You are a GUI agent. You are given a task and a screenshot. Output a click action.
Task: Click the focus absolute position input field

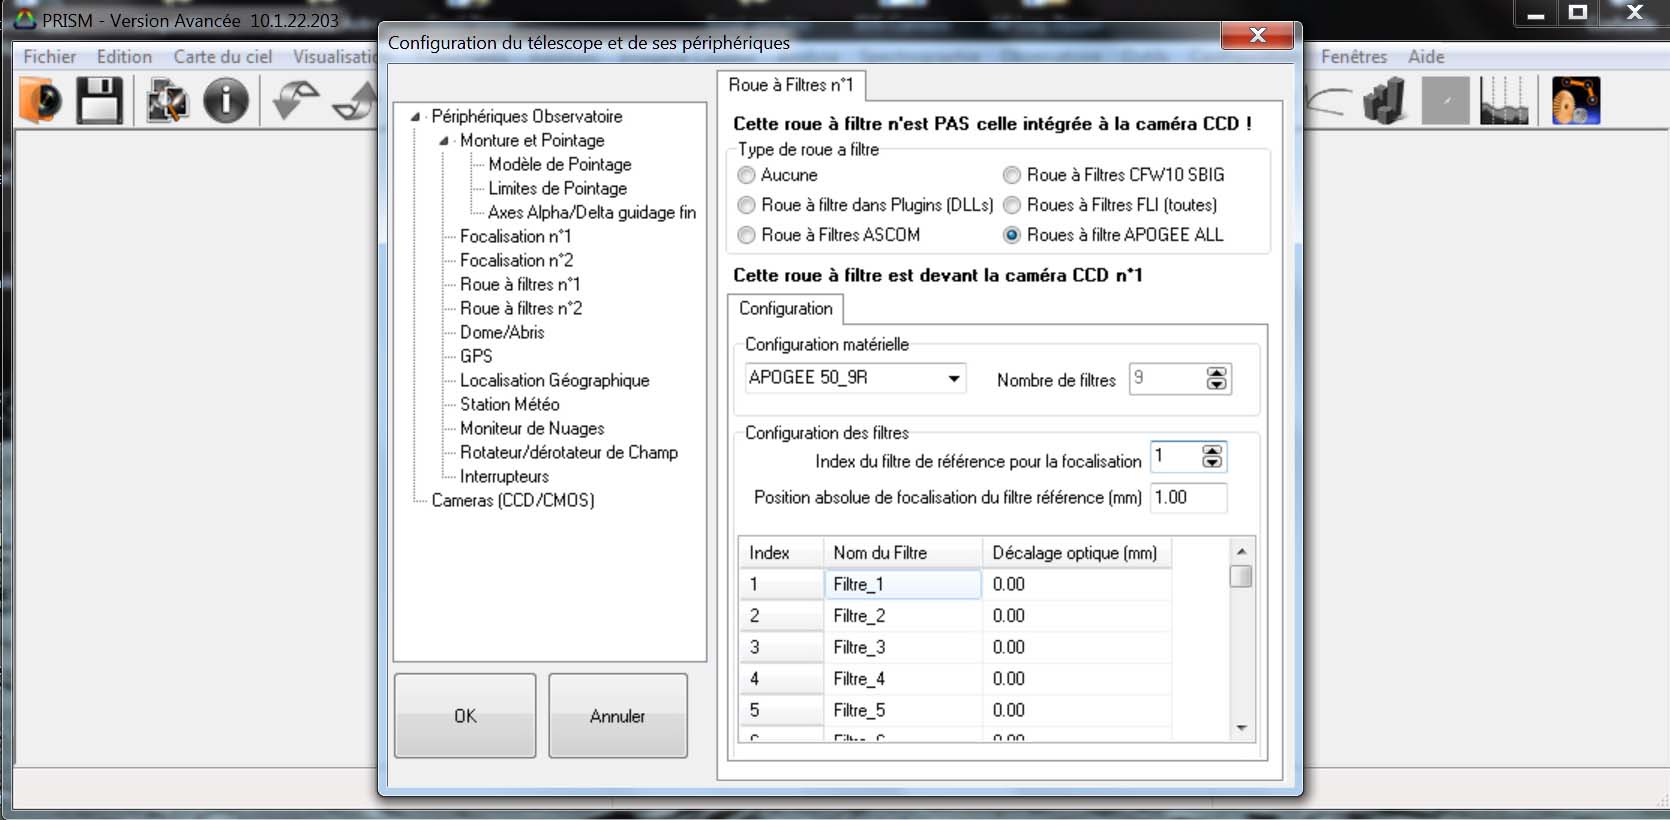click(x=1187, y=498)
